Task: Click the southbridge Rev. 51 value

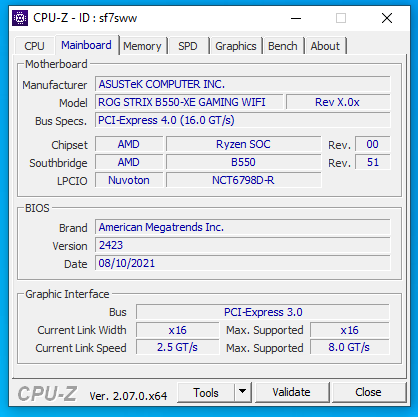Action: coord(373,162)
